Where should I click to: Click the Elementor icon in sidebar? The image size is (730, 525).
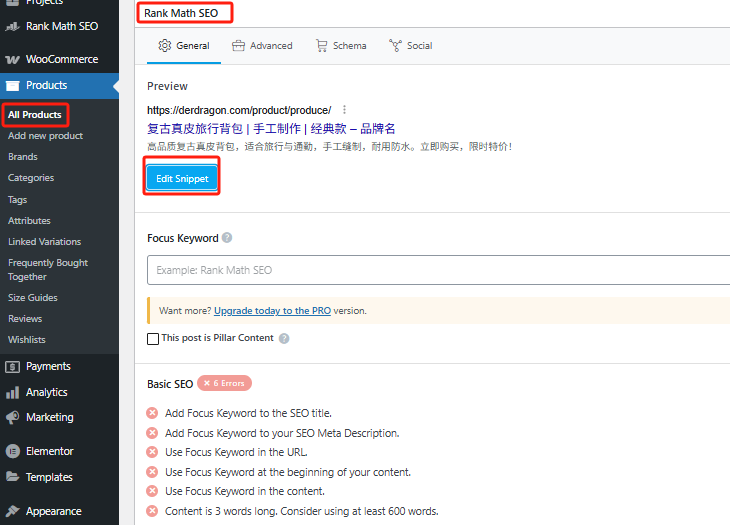pos(12,451)
